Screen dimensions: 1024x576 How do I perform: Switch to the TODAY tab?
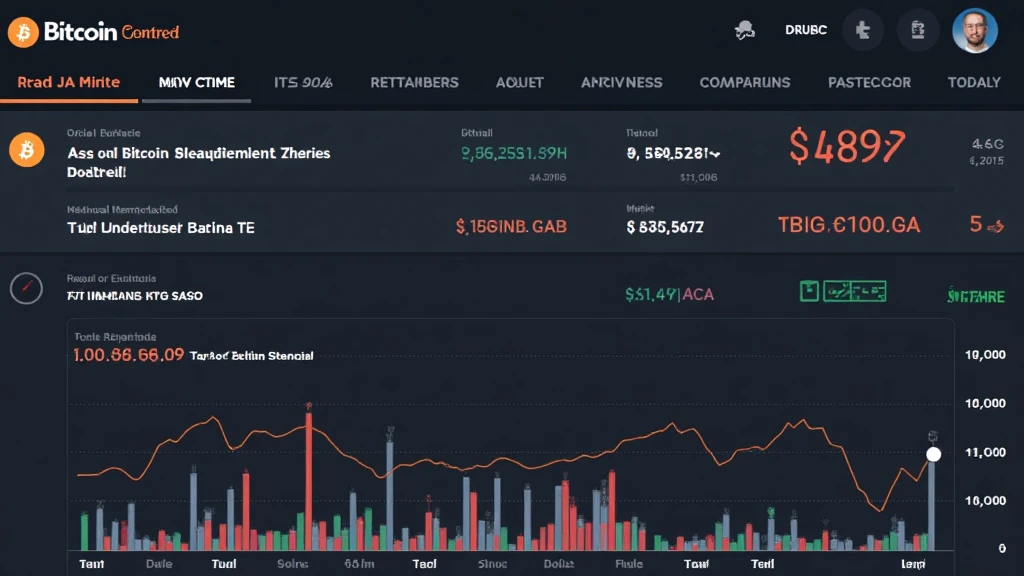(x=973, y=82)
